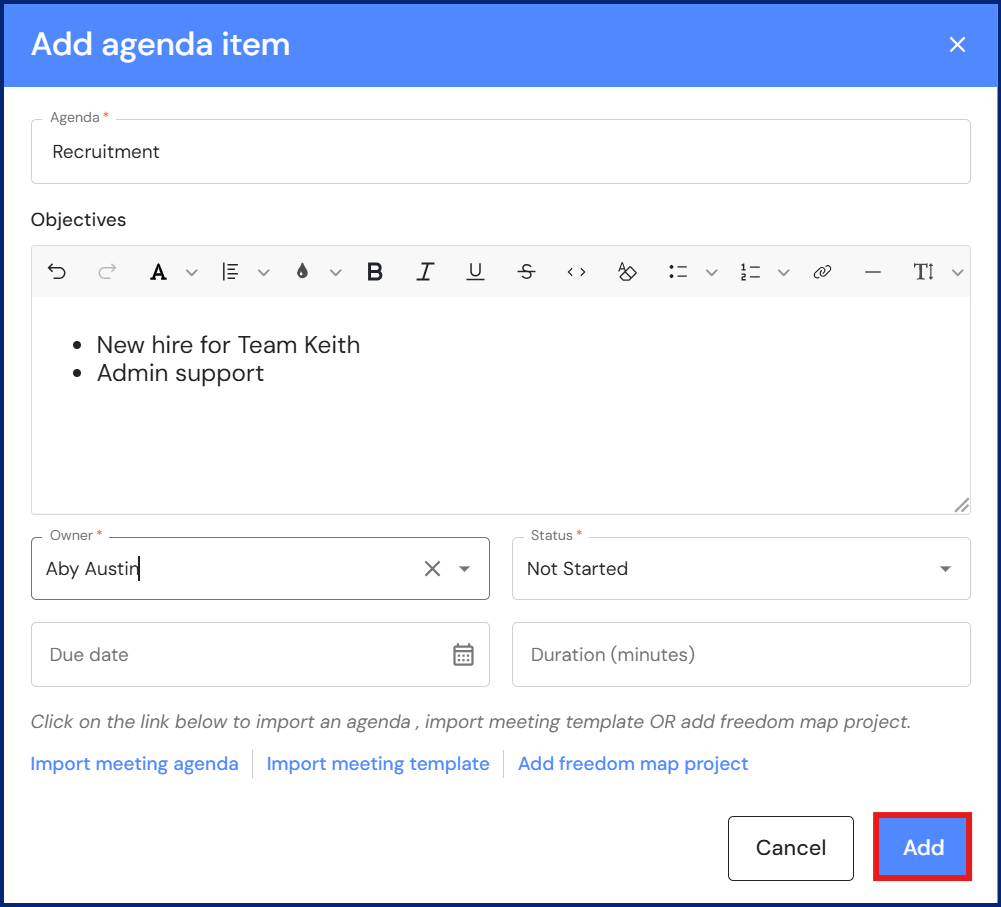
Task: Underline the selected objectives text
Action: click(476, 272)
